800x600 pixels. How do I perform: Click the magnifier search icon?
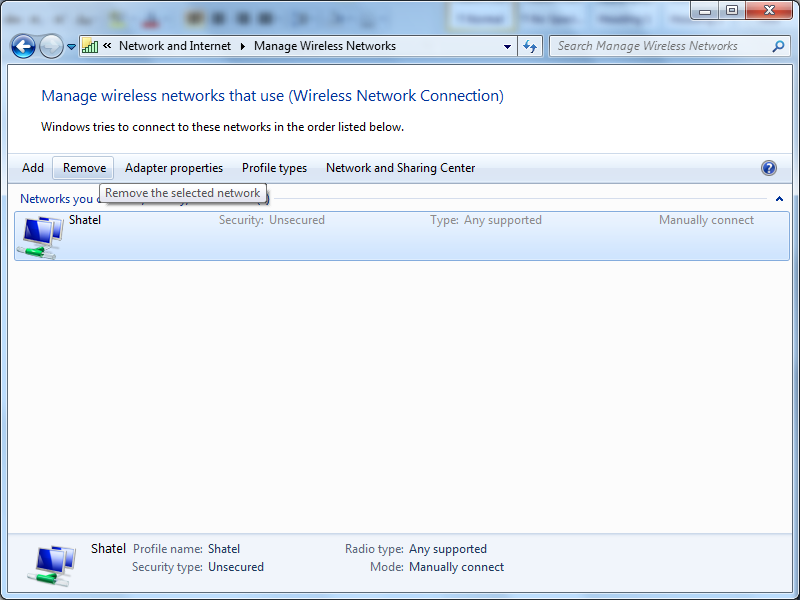778,46
